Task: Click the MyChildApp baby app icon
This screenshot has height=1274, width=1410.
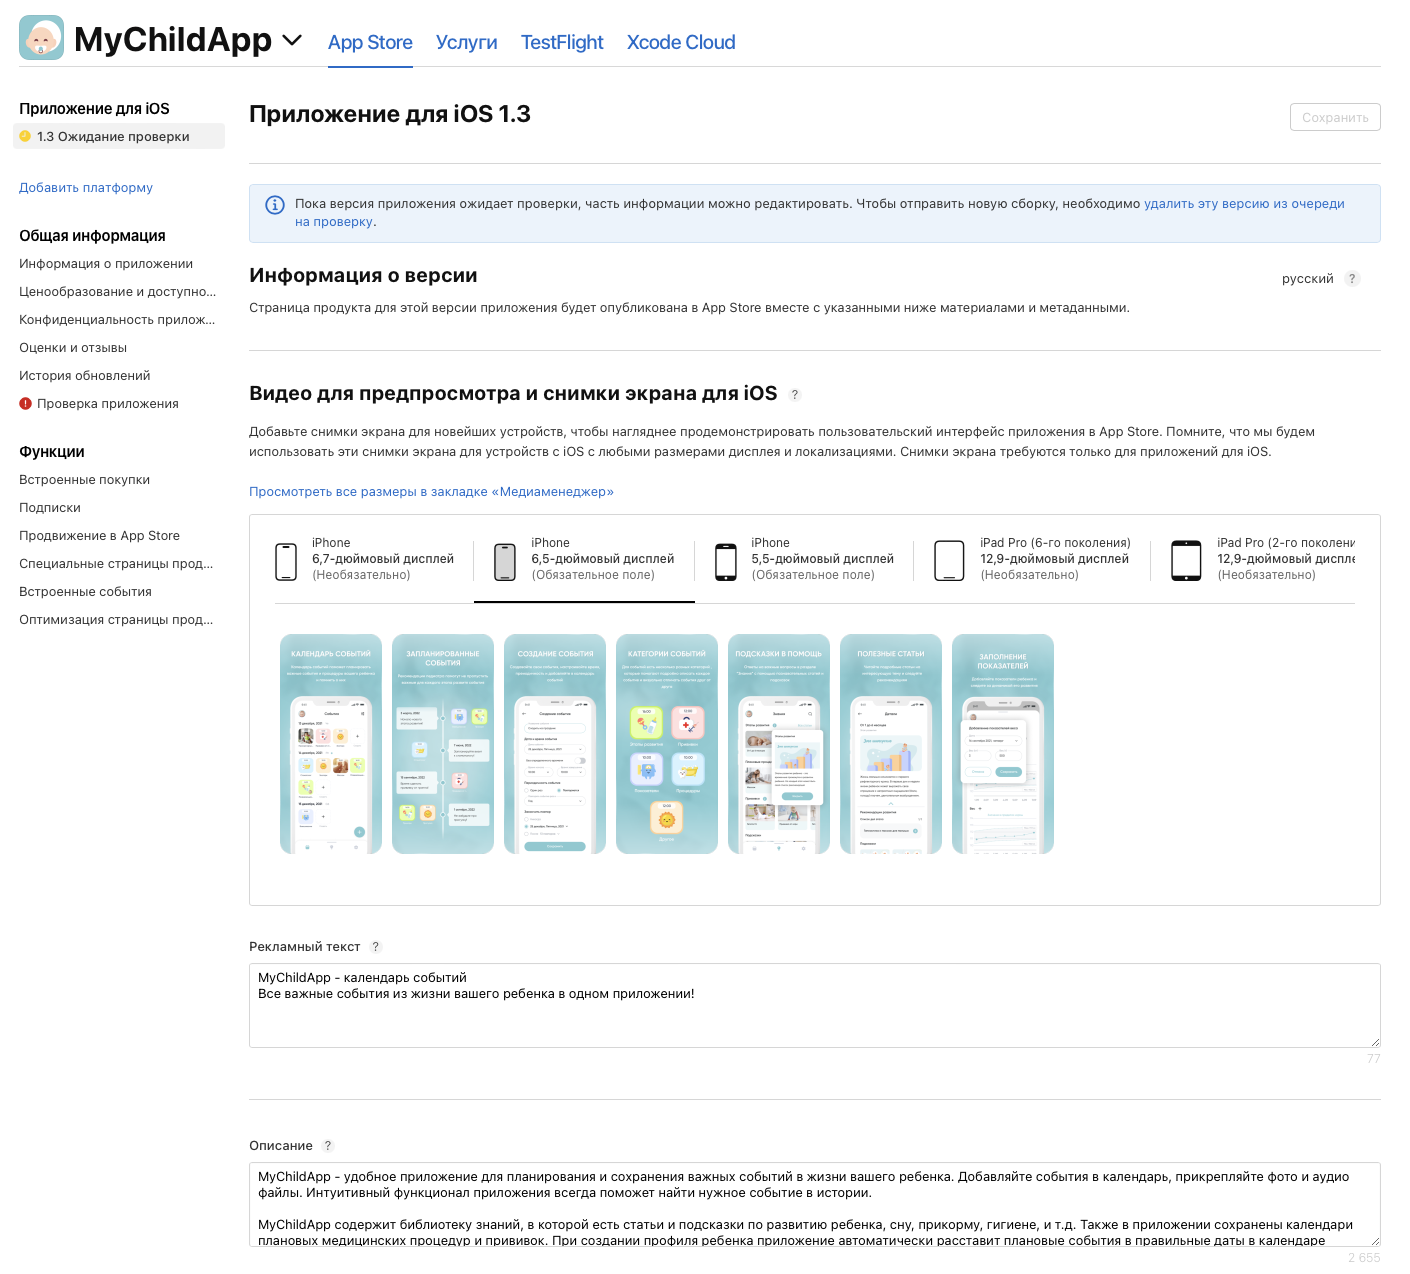Action: click(41, 38)
